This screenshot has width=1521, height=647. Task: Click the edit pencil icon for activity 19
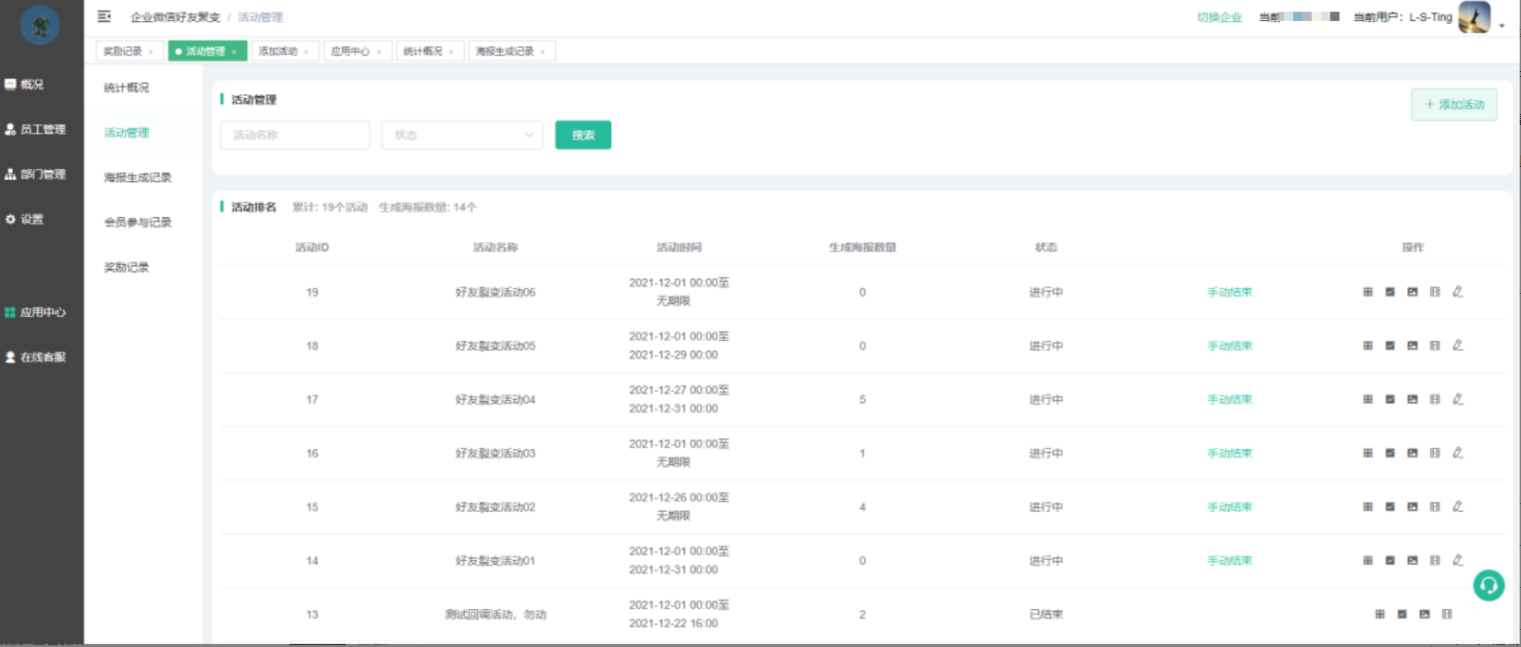[1457, 292]
